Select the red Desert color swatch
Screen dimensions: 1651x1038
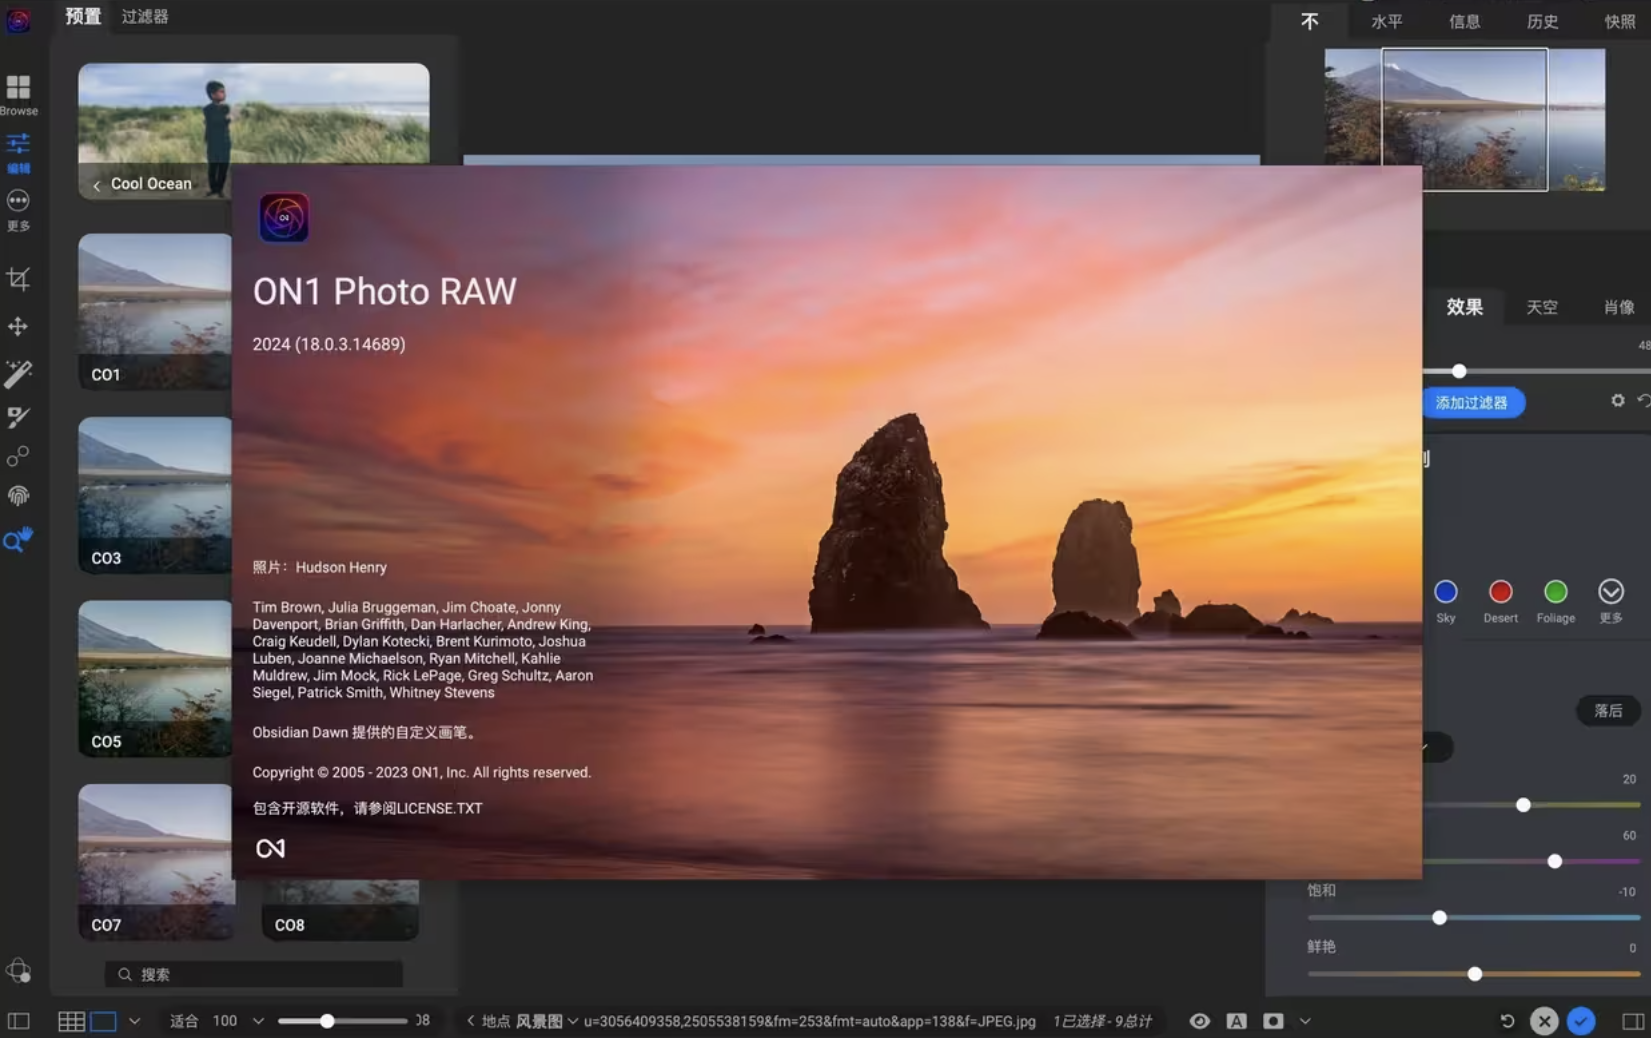pos(1500,591)
